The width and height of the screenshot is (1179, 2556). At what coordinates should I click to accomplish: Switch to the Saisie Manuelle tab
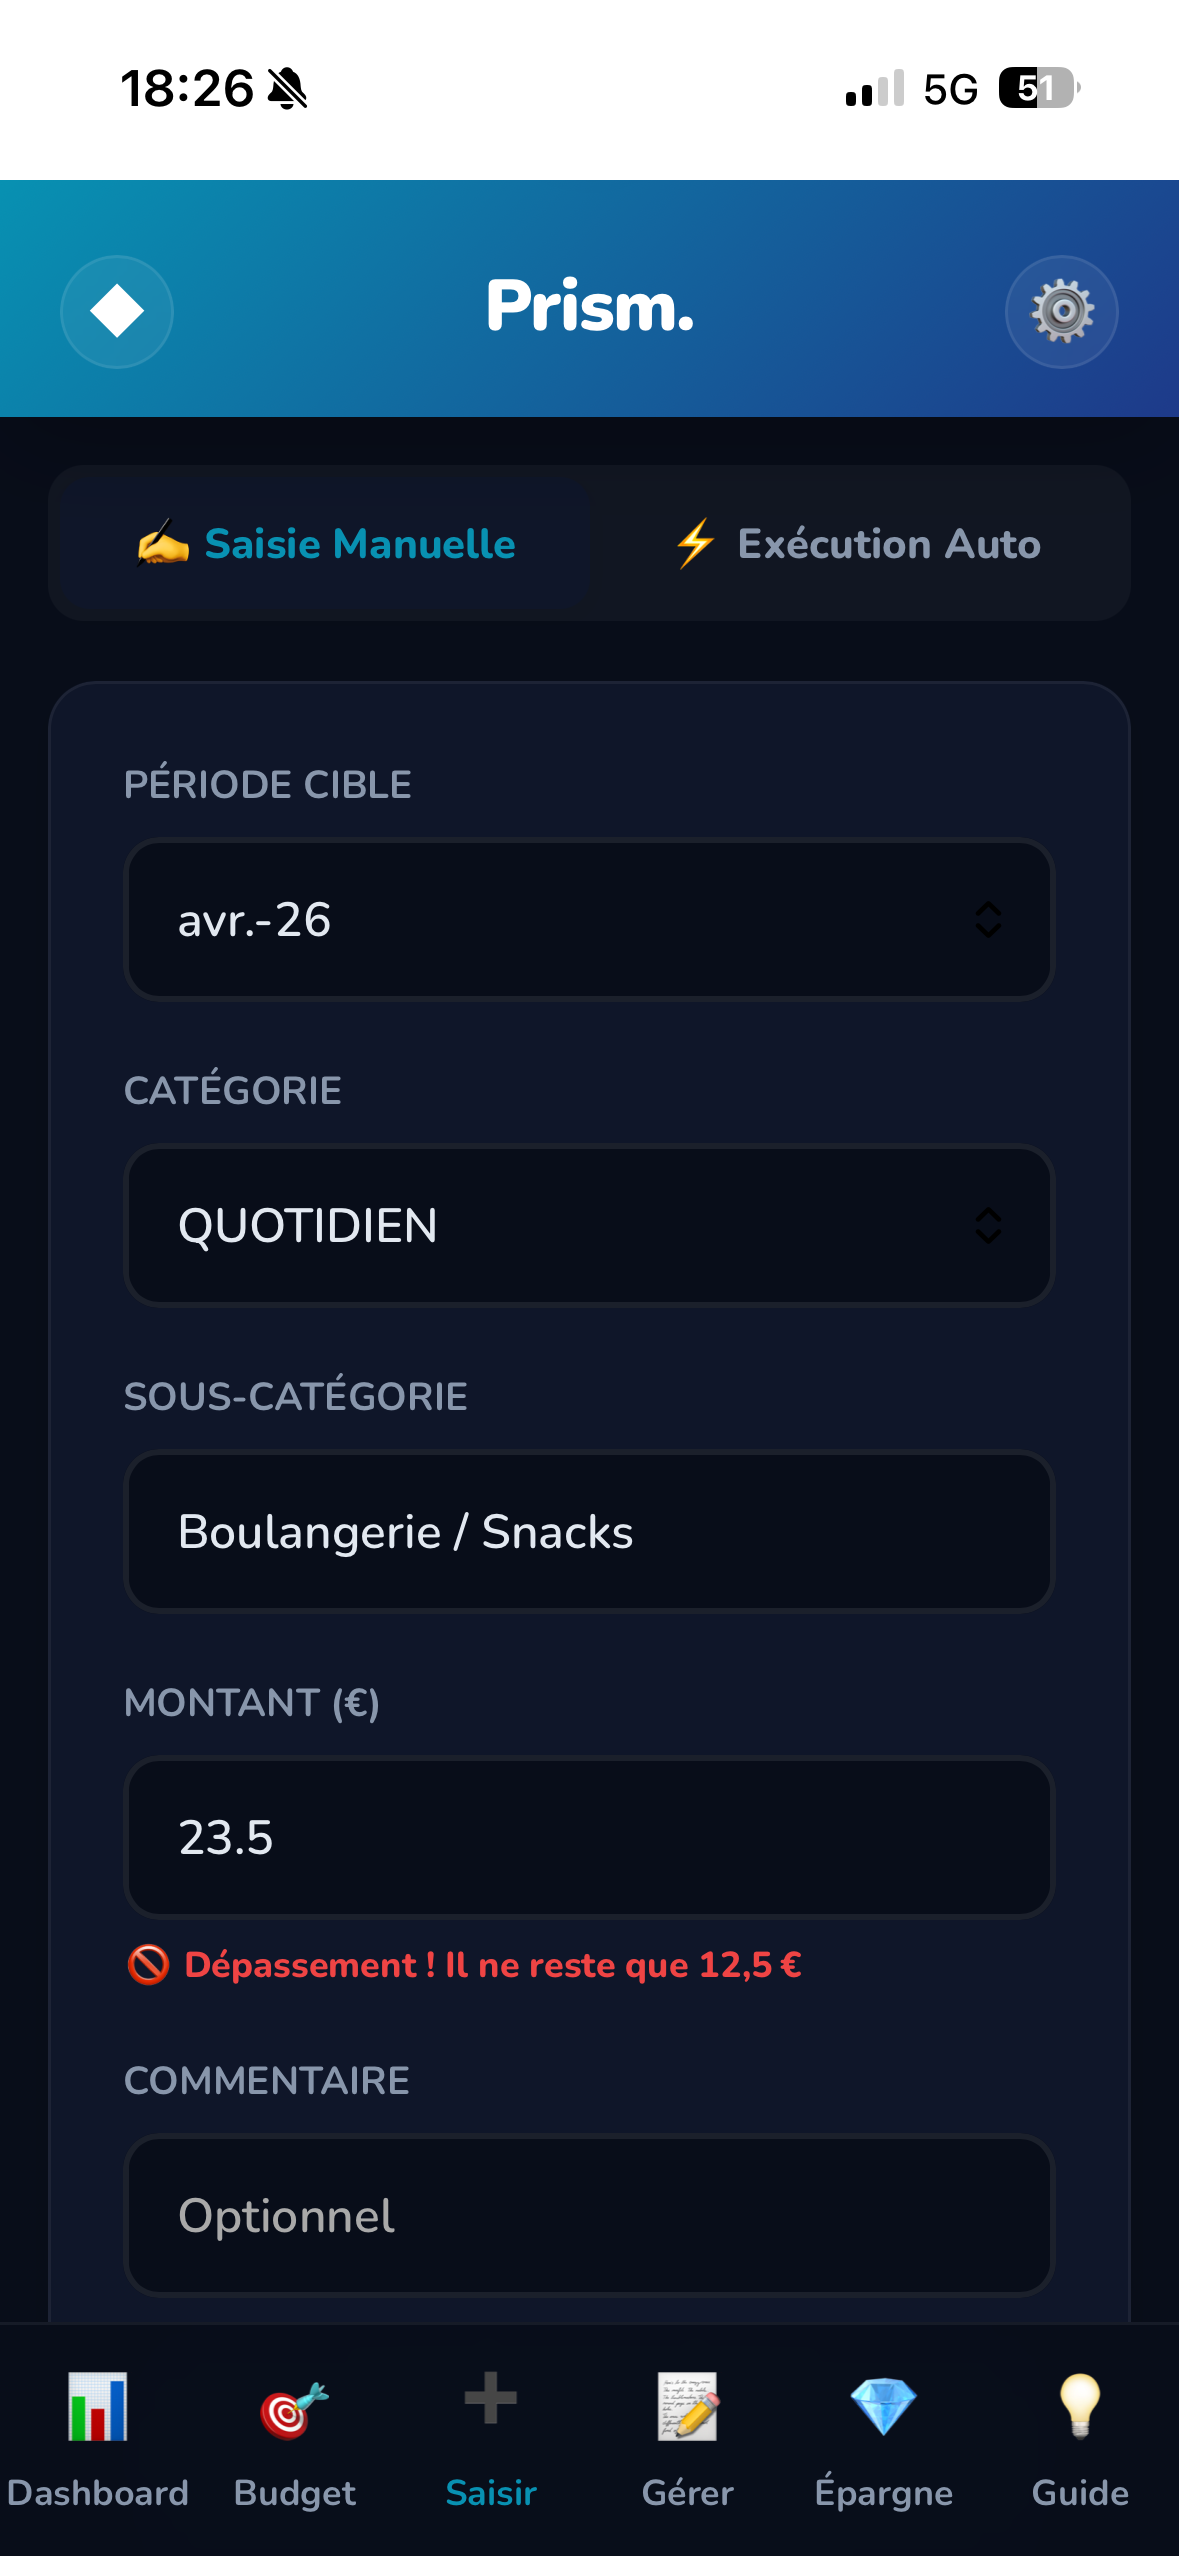(326, 544)
